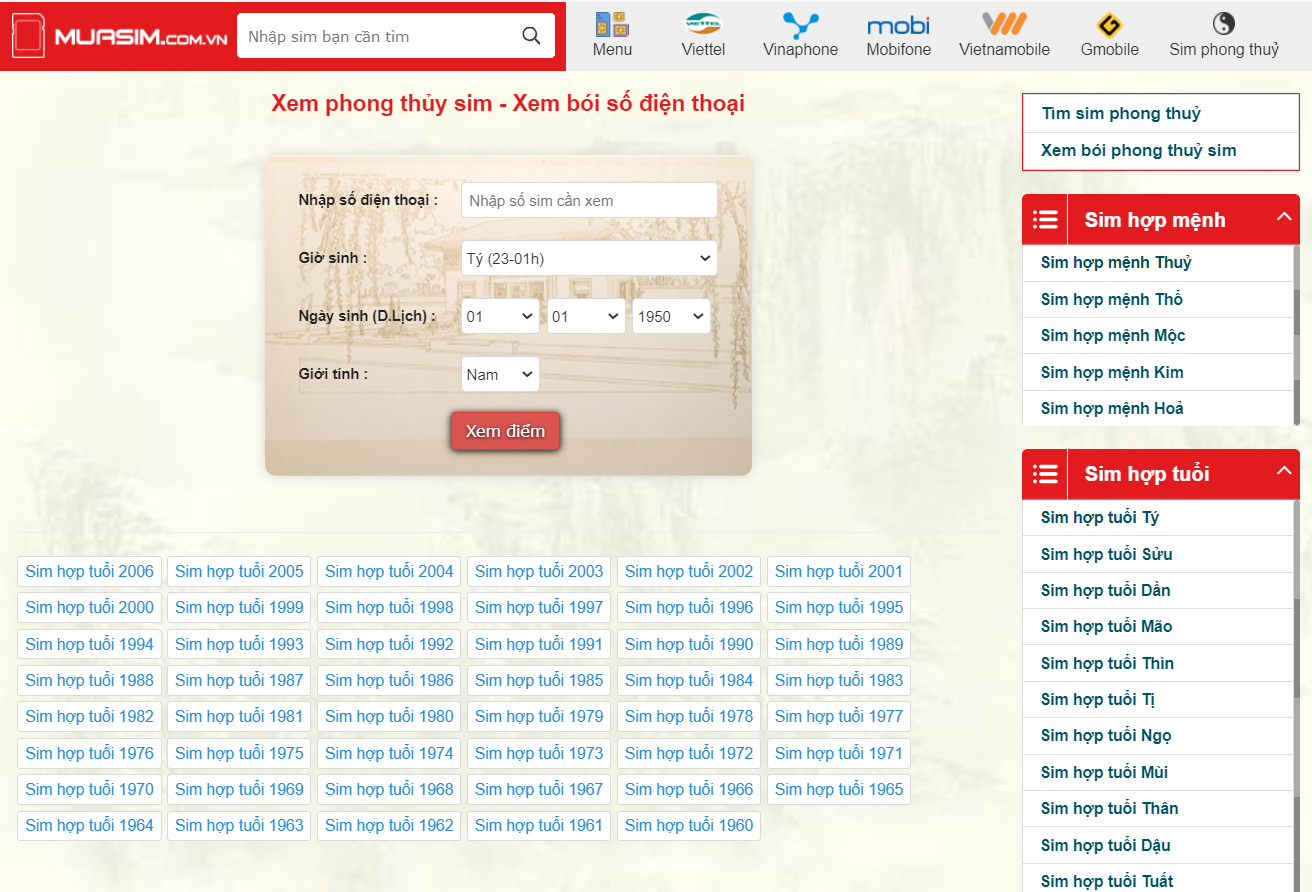Focus the top sim search field
This screenshot has height=892, width=1312.
pos(378,36)
